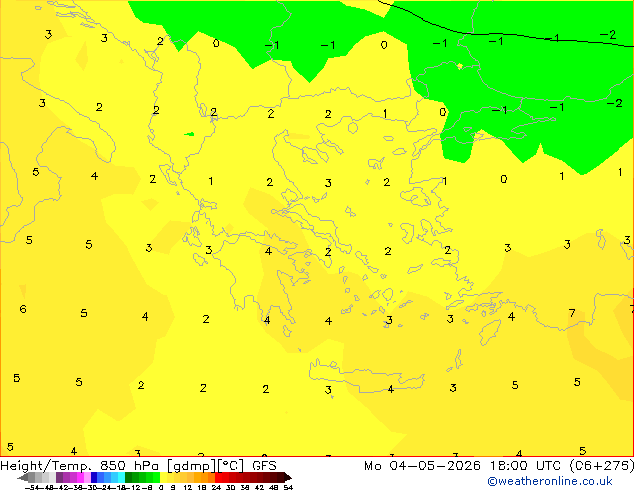The image size is (634, 490).
Task: Click the '(06+276)' forecast run label
Action: pos(602,466)
